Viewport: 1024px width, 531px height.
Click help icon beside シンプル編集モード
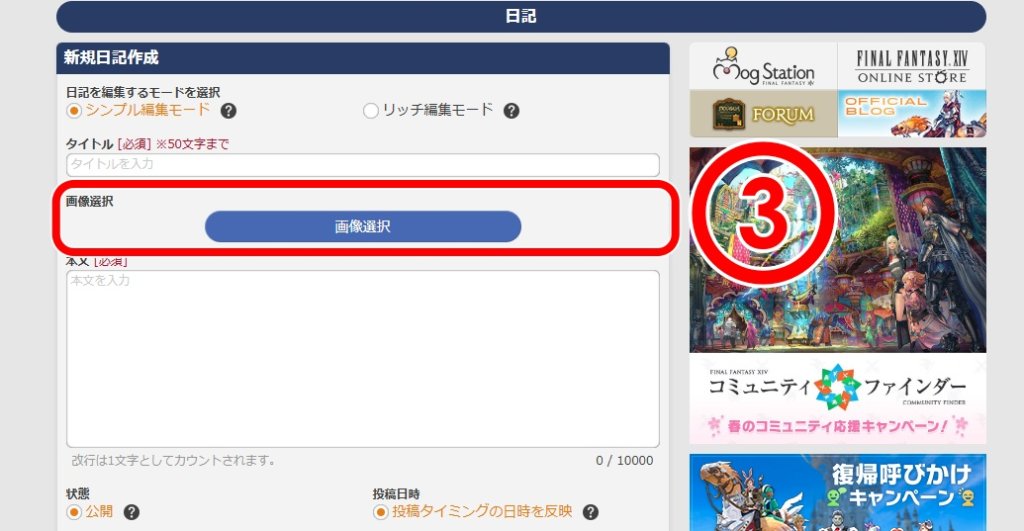point(228,111)
